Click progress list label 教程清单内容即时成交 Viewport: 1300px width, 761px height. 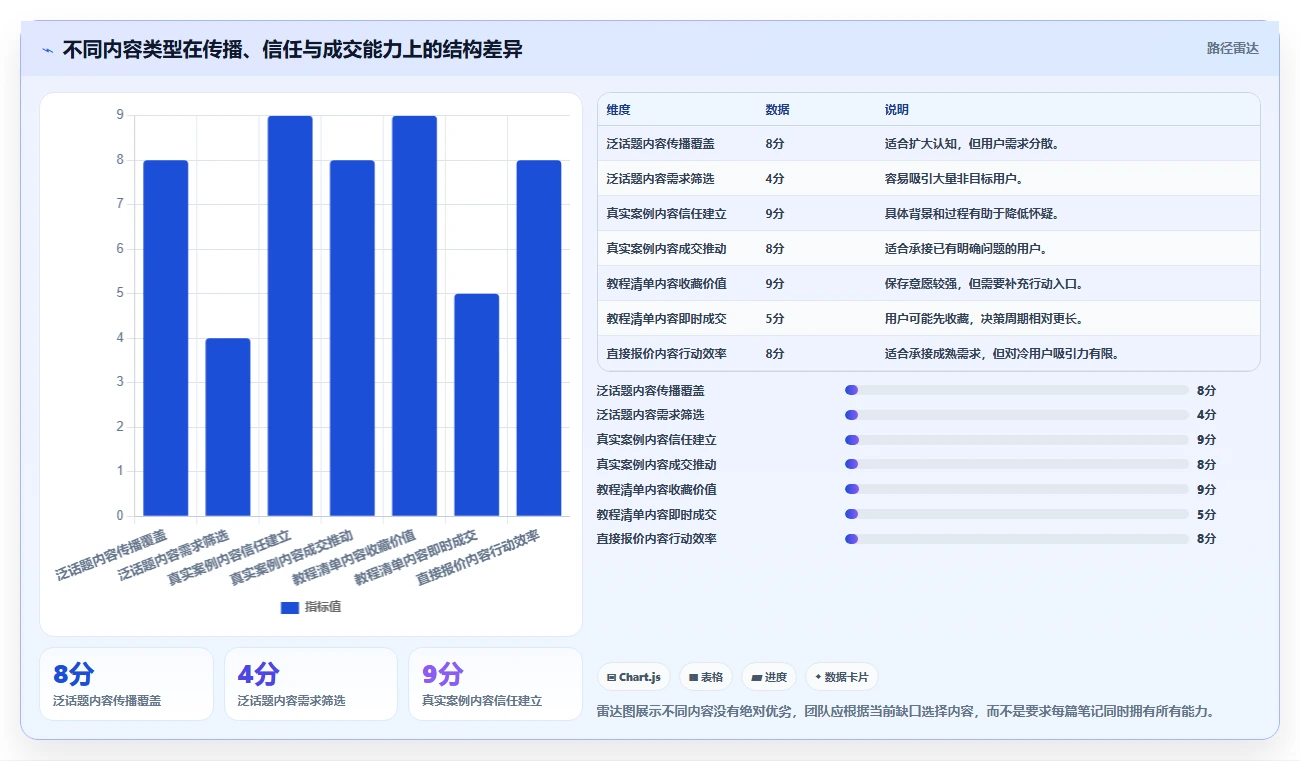click(x=657, y=514)
